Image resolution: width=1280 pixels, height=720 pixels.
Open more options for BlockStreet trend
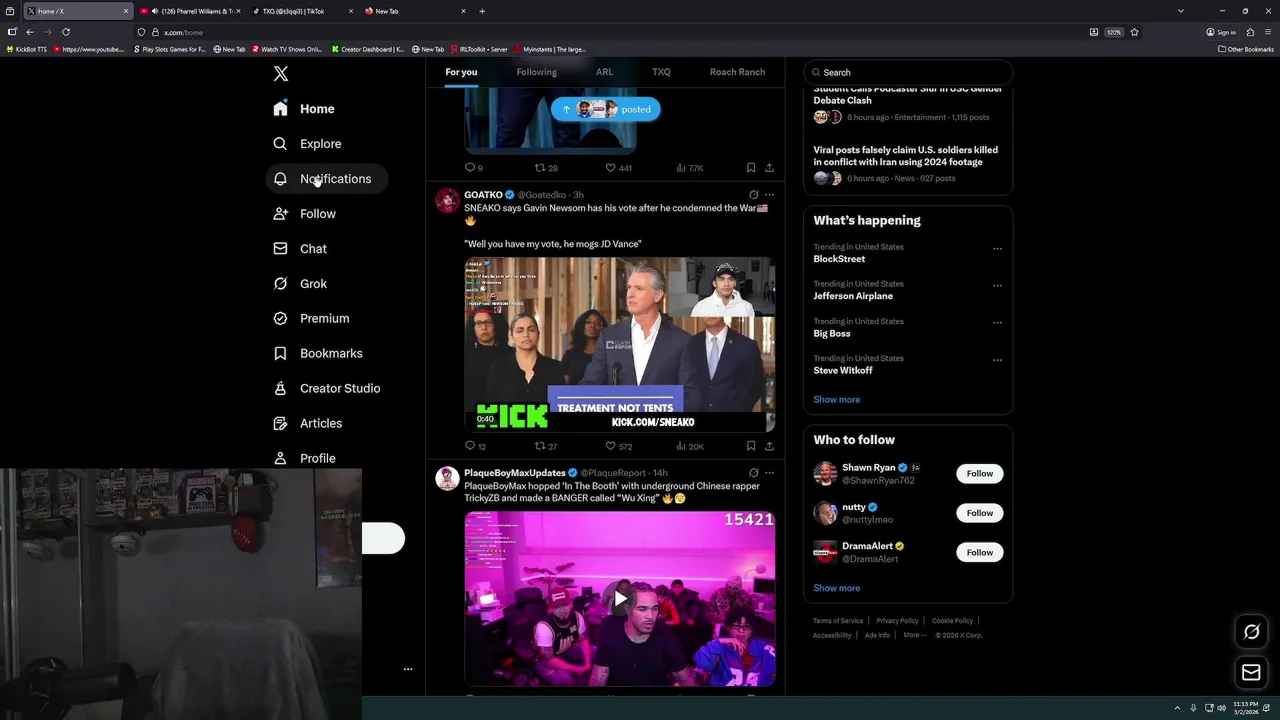pyautogui.click(x=997, y=249)
